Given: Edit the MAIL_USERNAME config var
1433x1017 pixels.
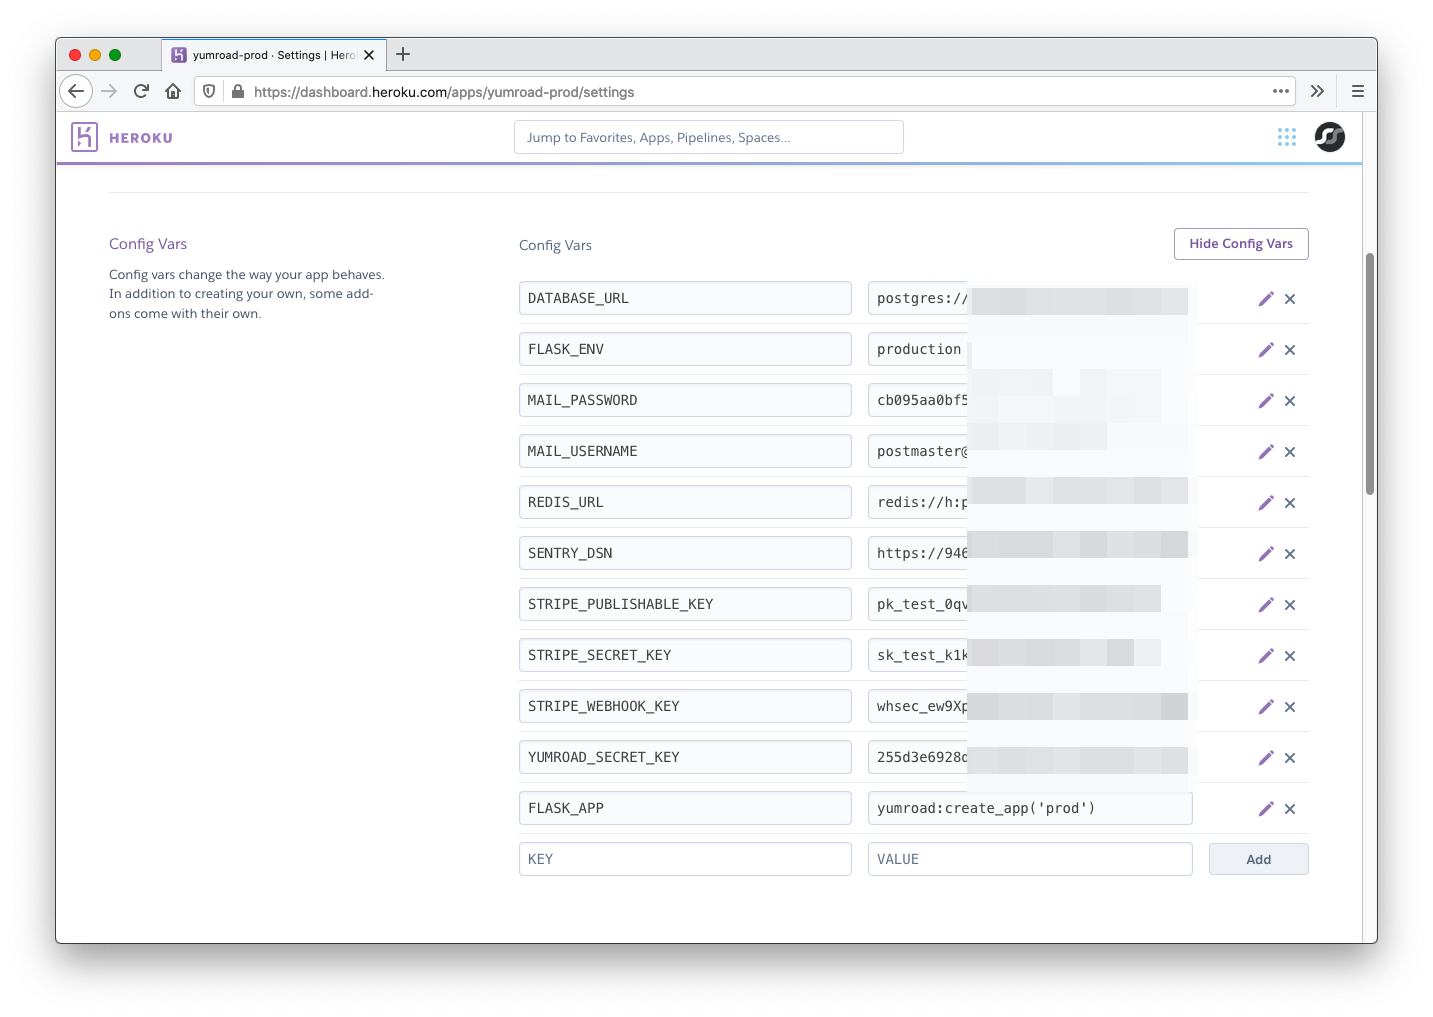Looking at the screenshot, I should 1266,452.
